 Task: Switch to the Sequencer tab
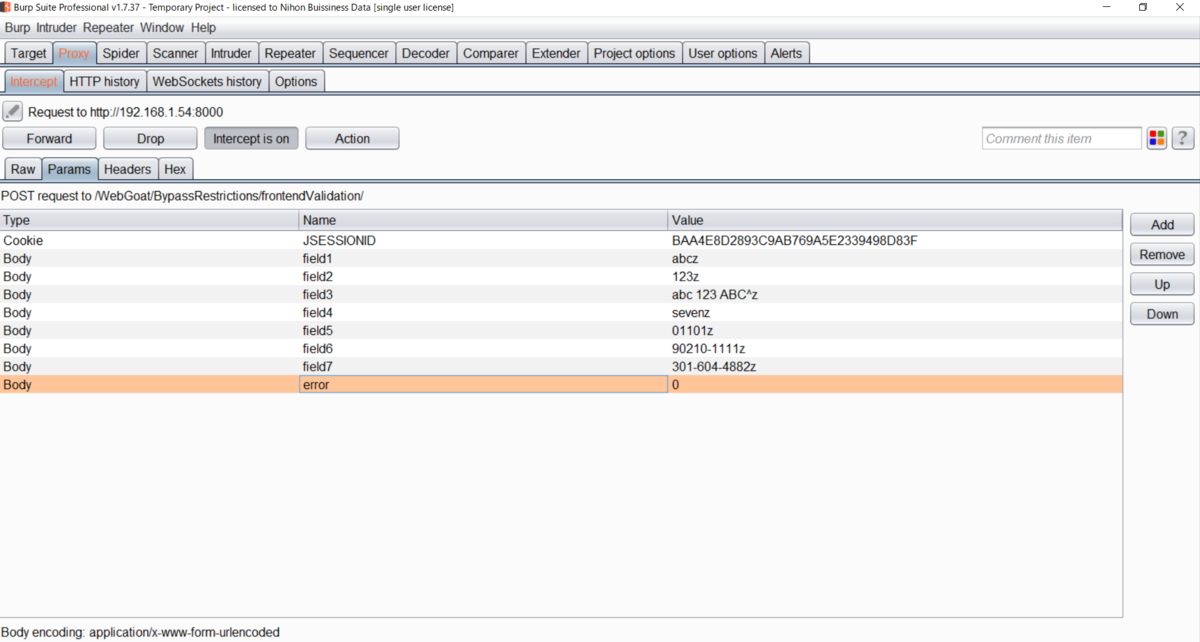359,53
